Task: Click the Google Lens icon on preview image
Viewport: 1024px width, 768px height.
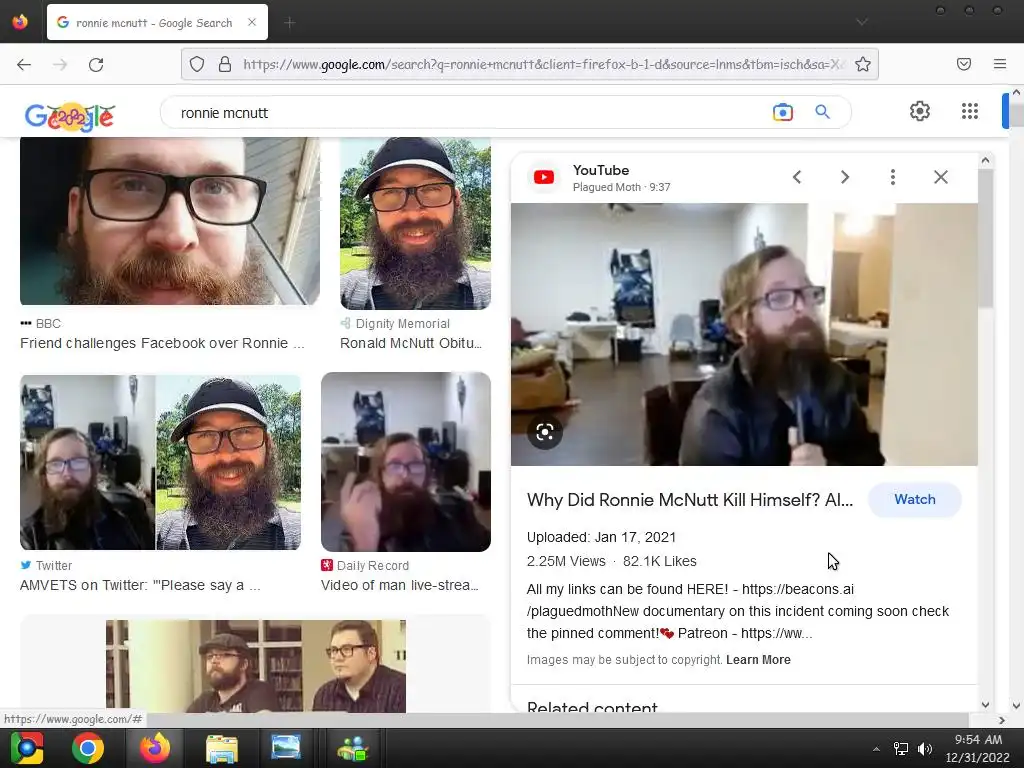Action: 545,432
